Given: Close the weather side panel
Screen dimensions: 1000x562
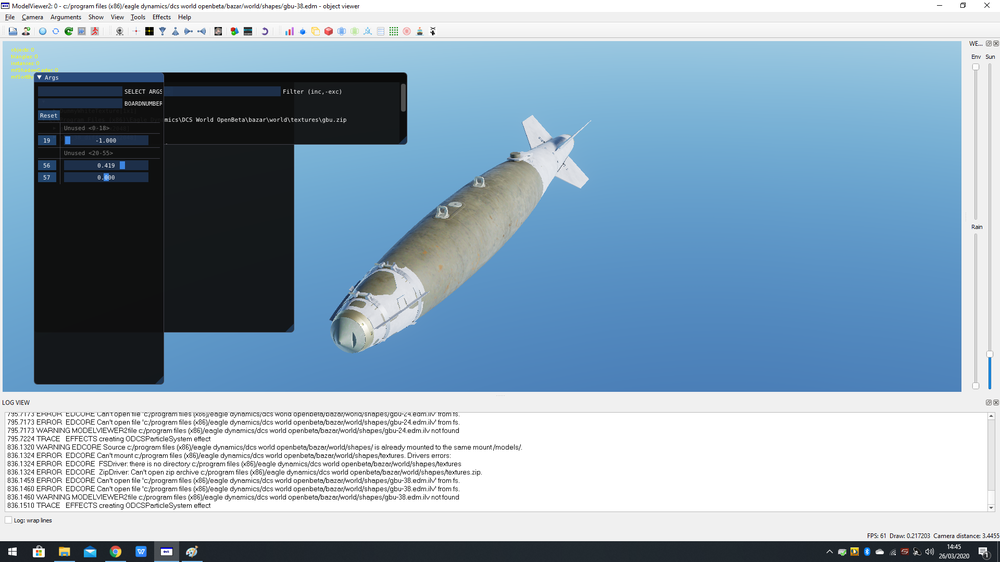Looking at the screenshot, I should point(996,43).
